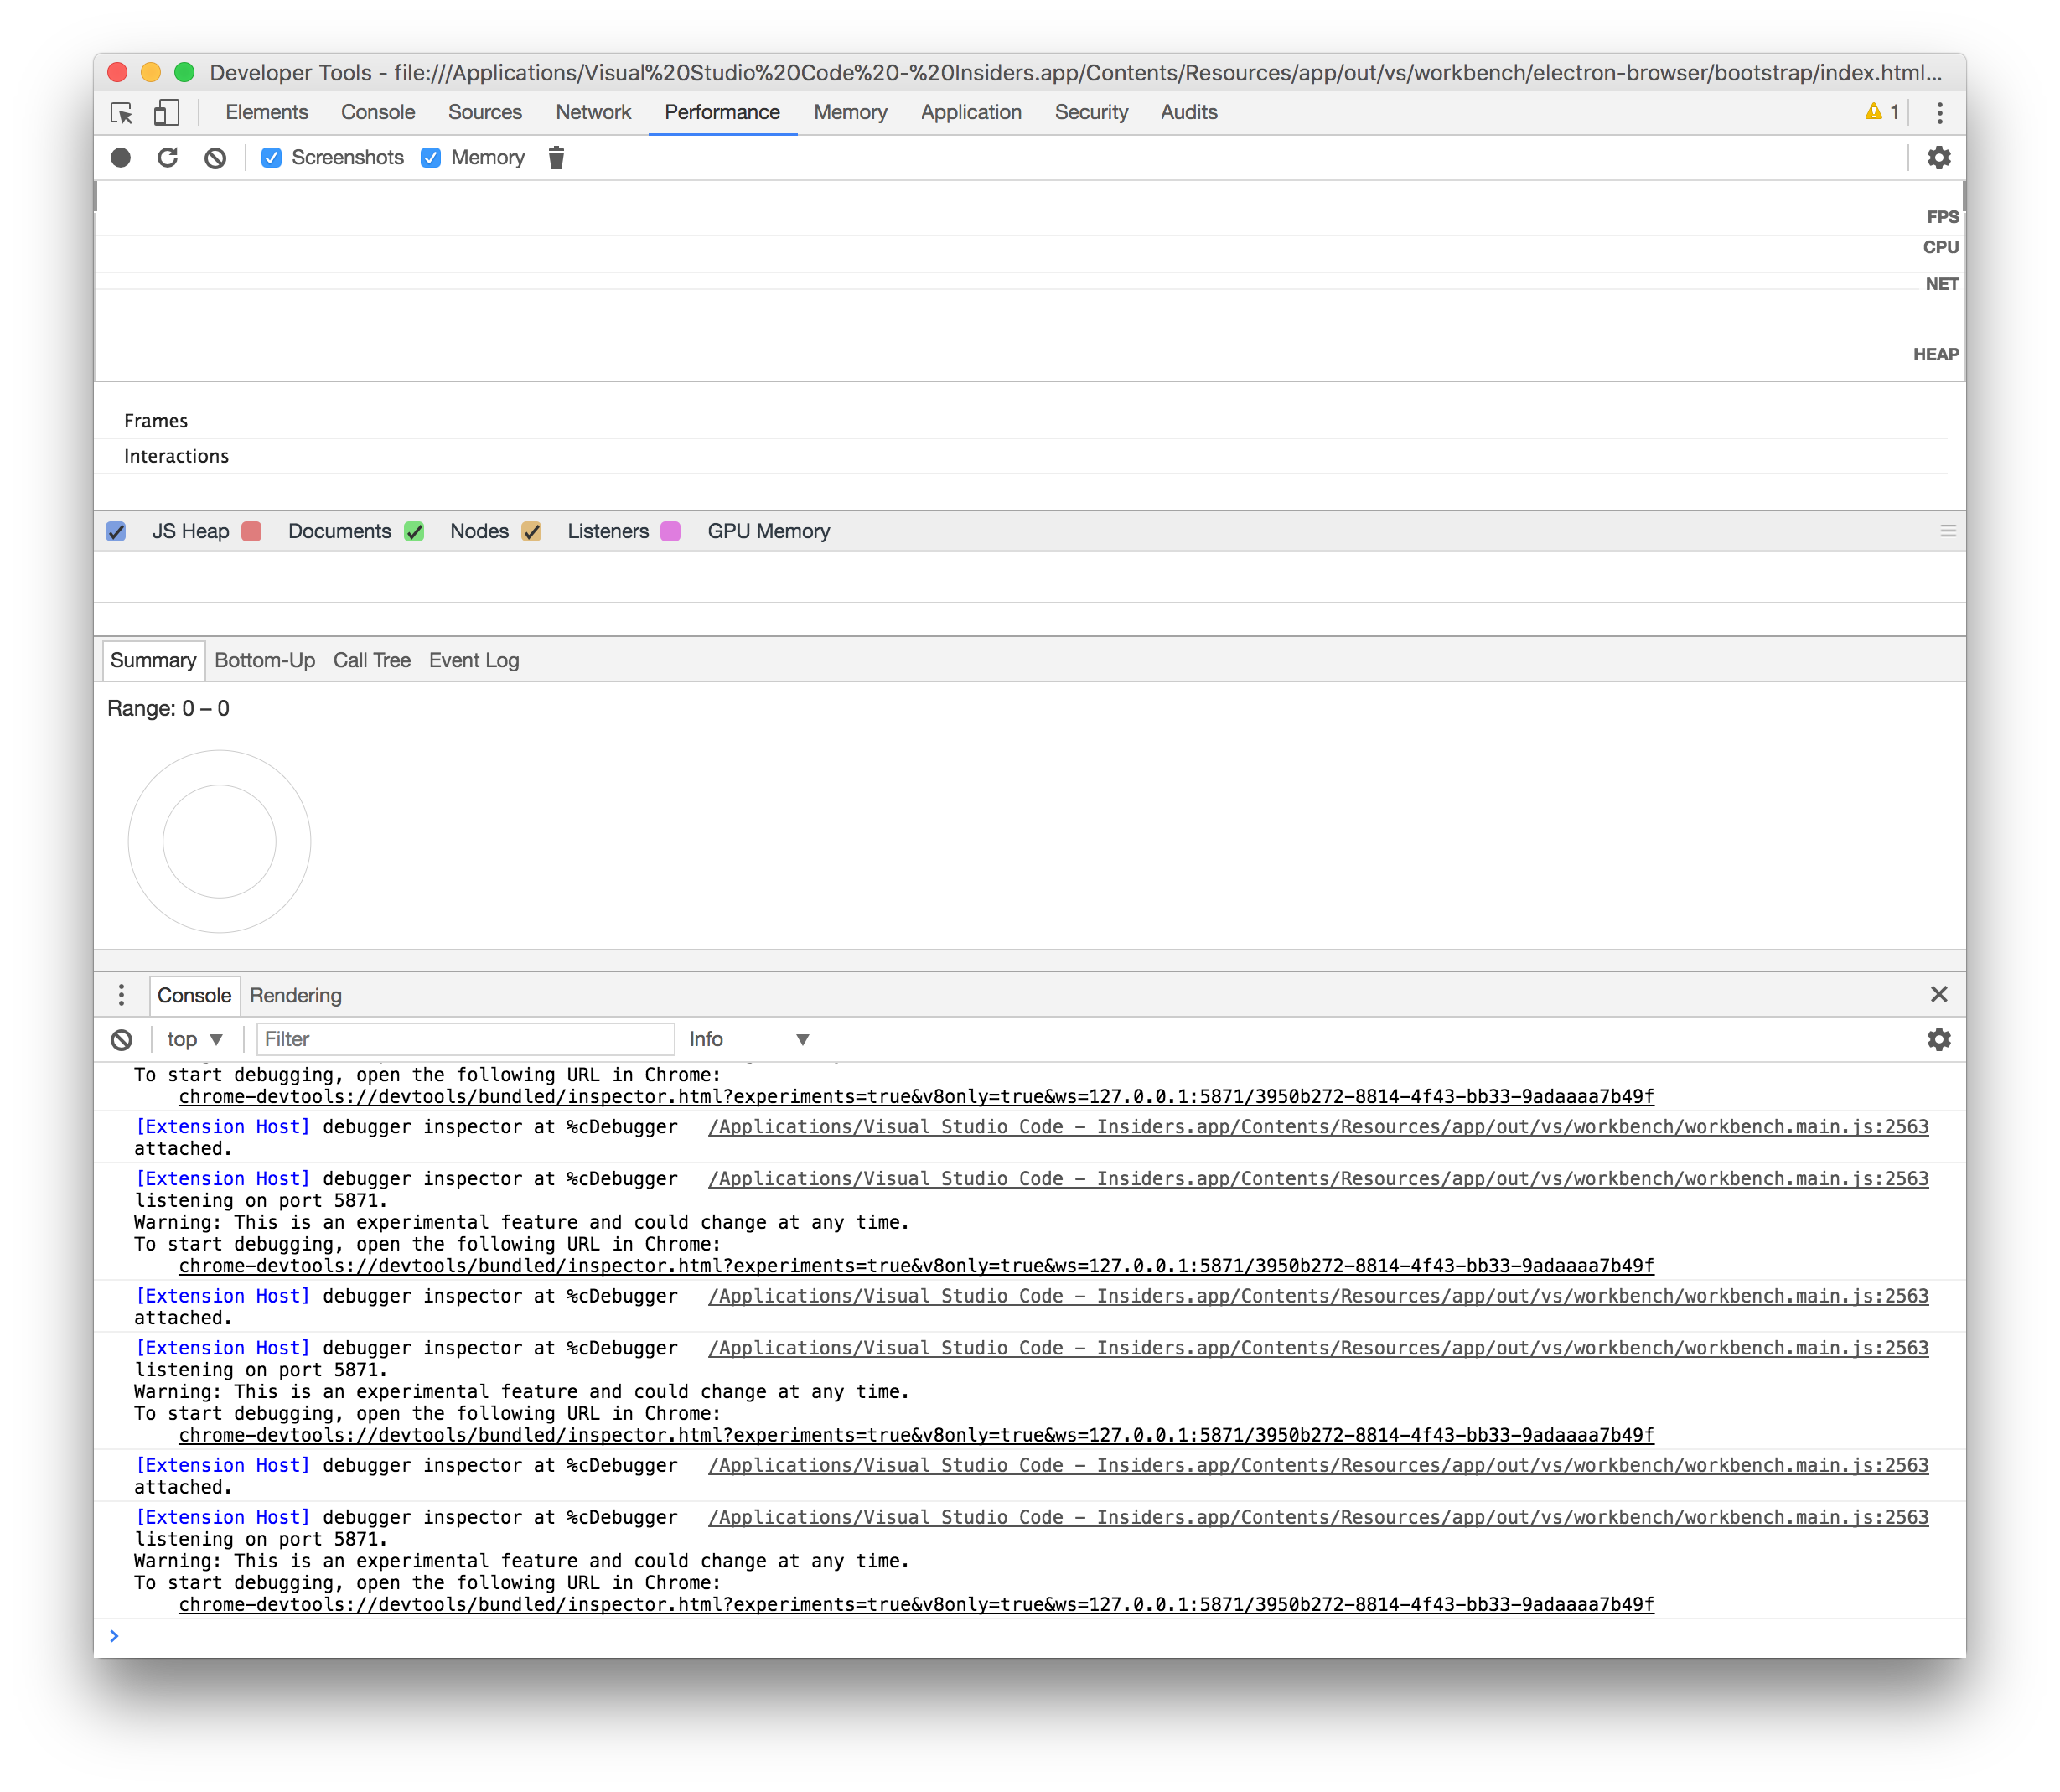The height and width of the screenshot is (1792, 2060).
Task: Open the DevTools three-dot menu
Action: click(x=1939, y=113)
